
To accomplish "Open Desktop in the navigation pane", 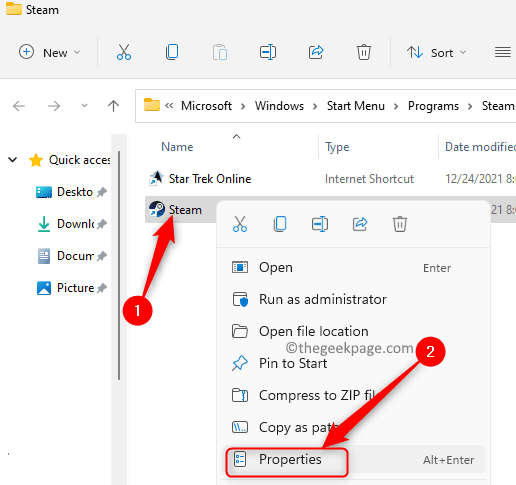I will 75,192.
